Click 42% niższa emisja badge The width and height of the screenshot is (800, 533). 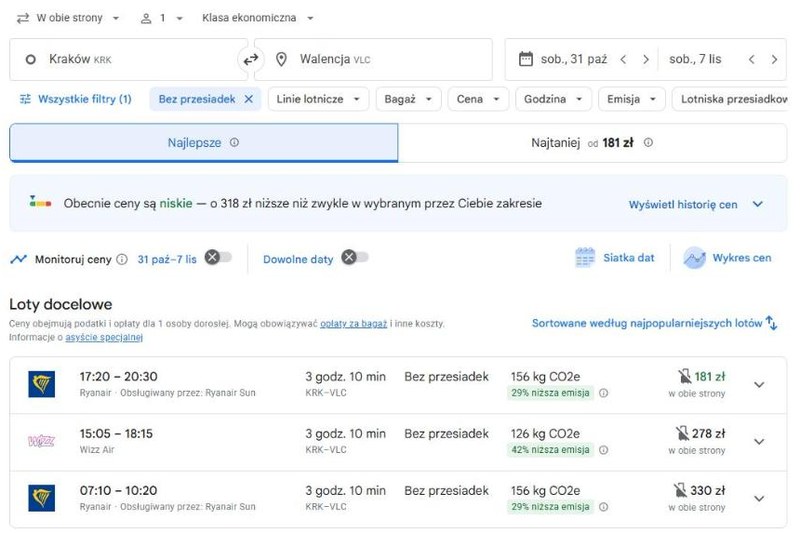tap(550, 450)
